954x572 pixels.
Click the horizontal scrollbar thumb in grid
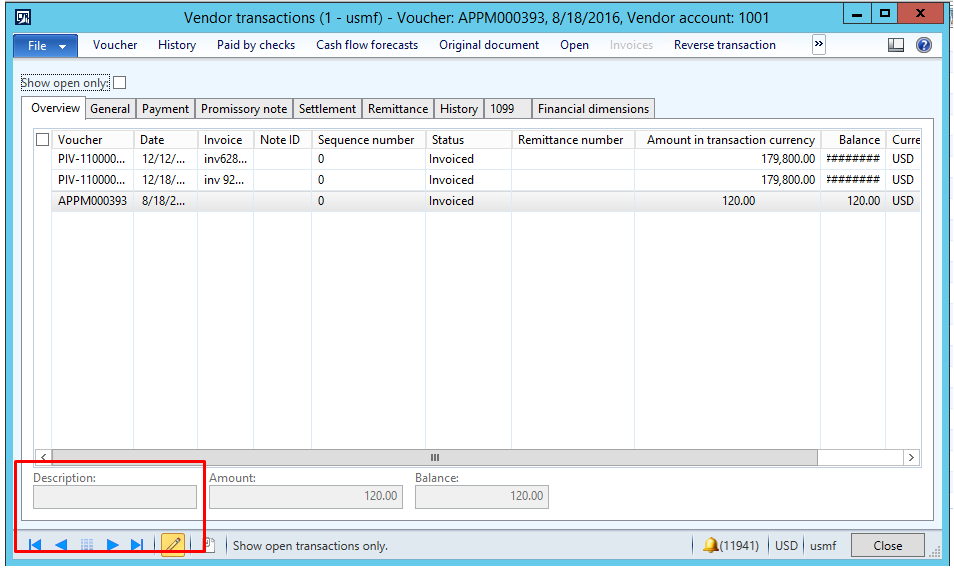tap(434, 457)
